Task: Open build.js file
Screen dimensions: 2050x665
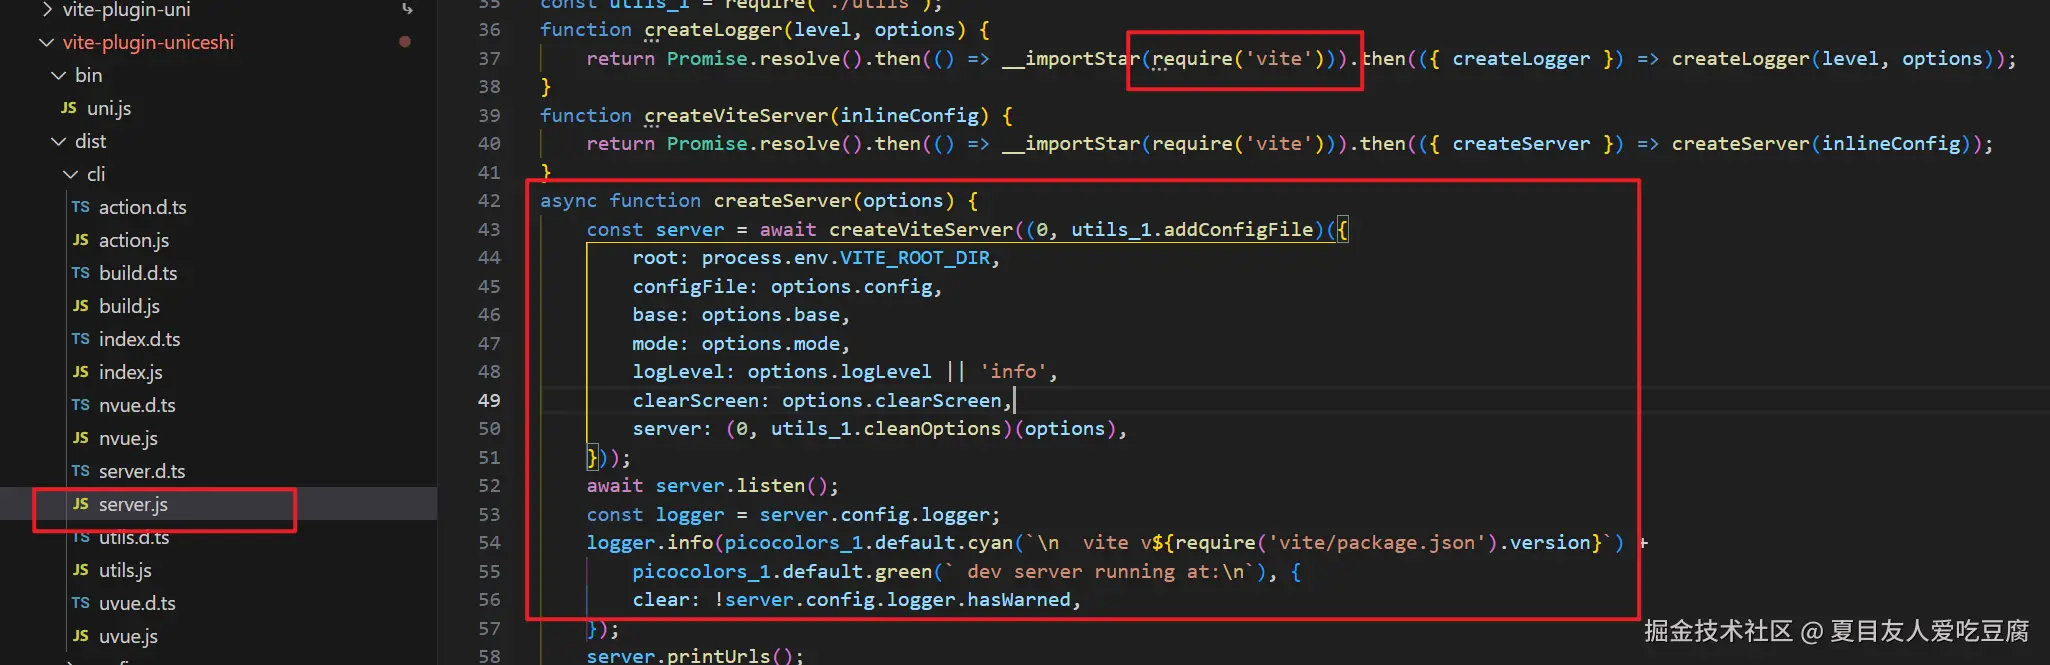Action: [129, 306]
